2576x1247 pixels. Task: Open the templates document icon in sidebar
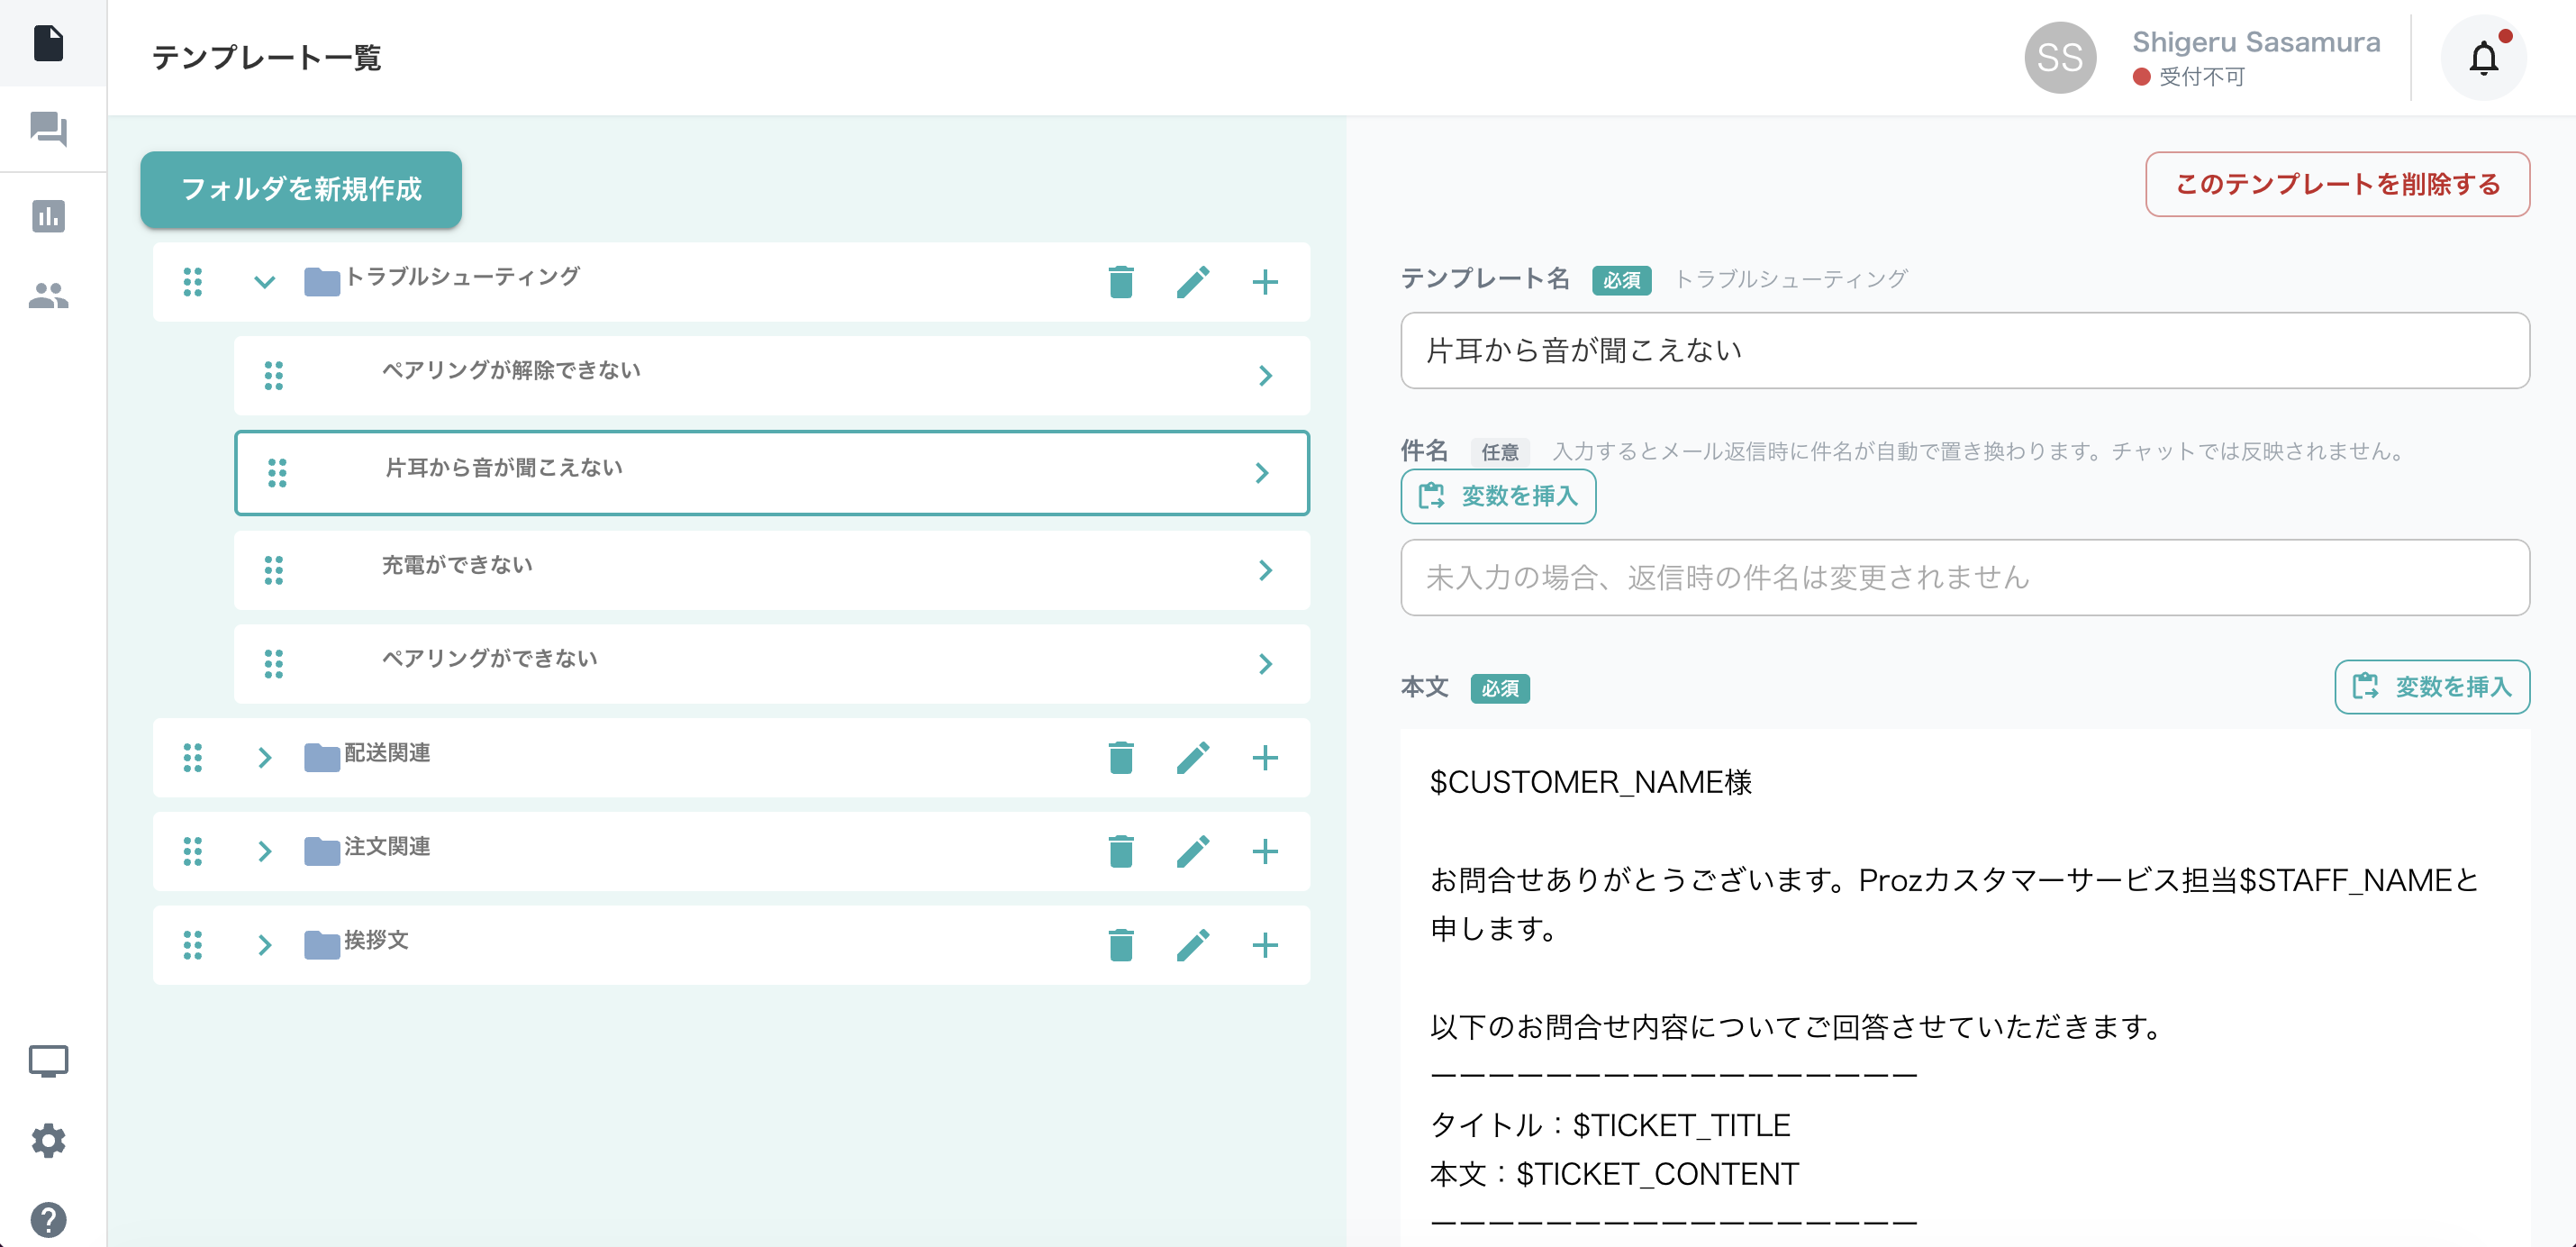pyautogui.click(x=48, y=43)
